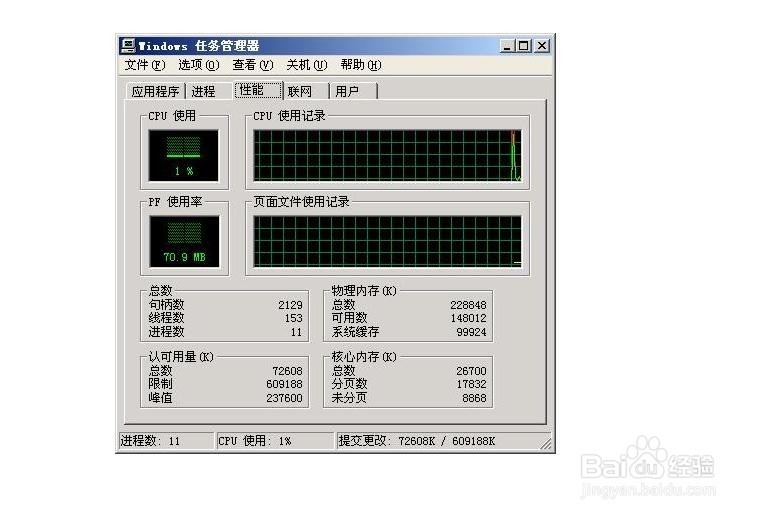Switch to the 联网 tab
Viewport: 757px width, 517px height.
(306, 91)
